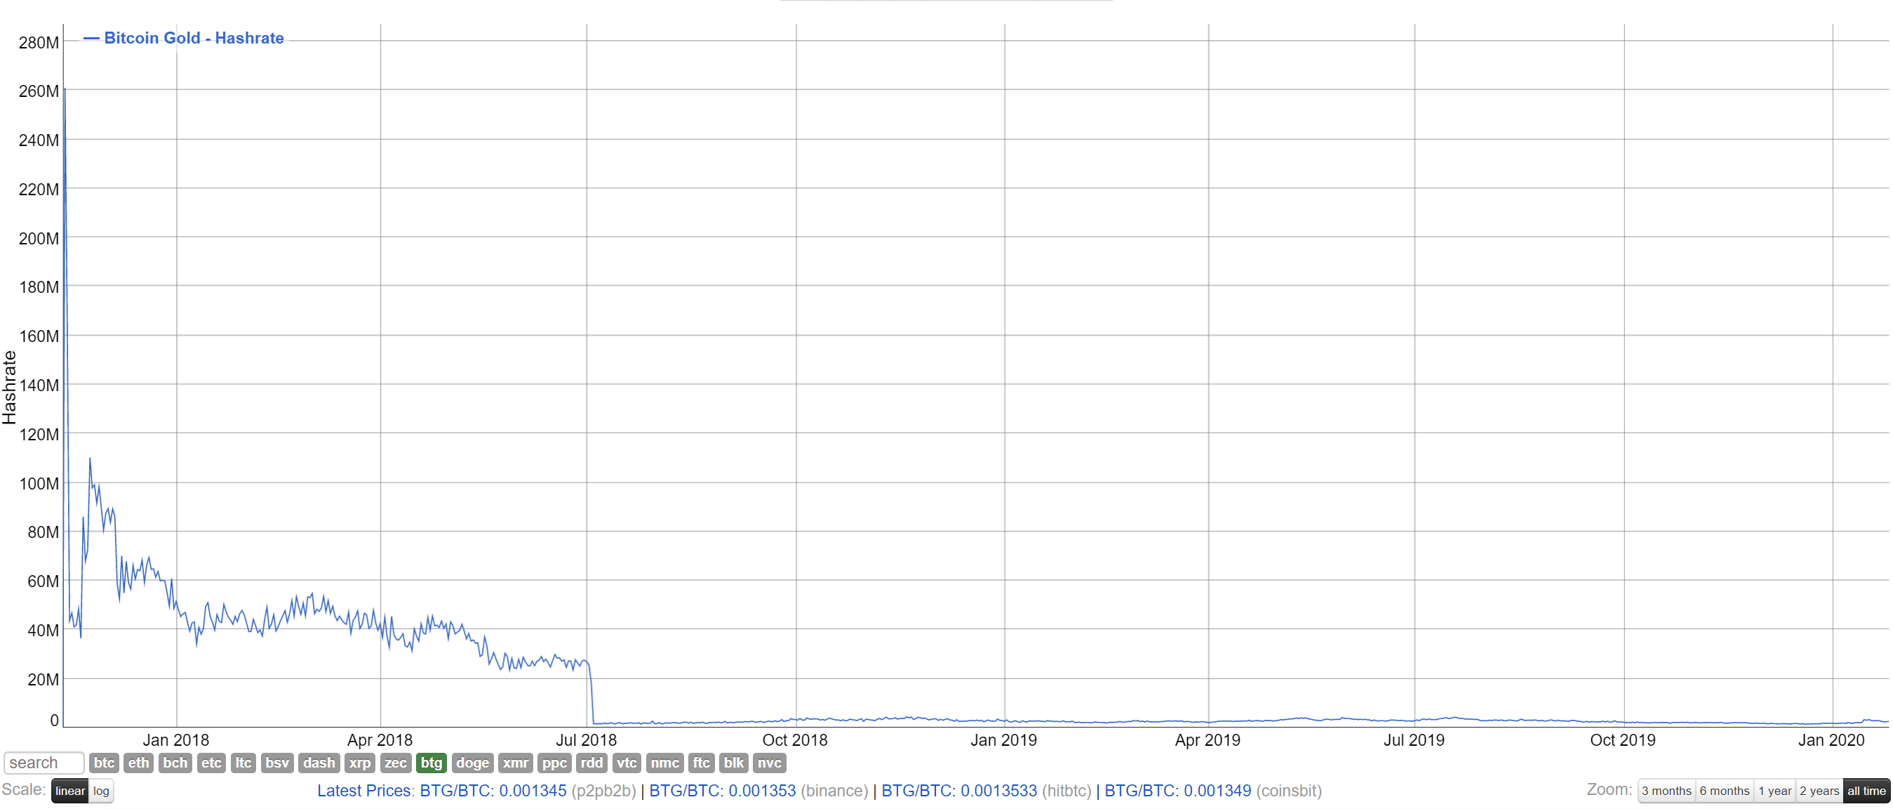This screenshot has height=809, width=1893.
Task: Select the eth coin tag
Action: (139, 763)
